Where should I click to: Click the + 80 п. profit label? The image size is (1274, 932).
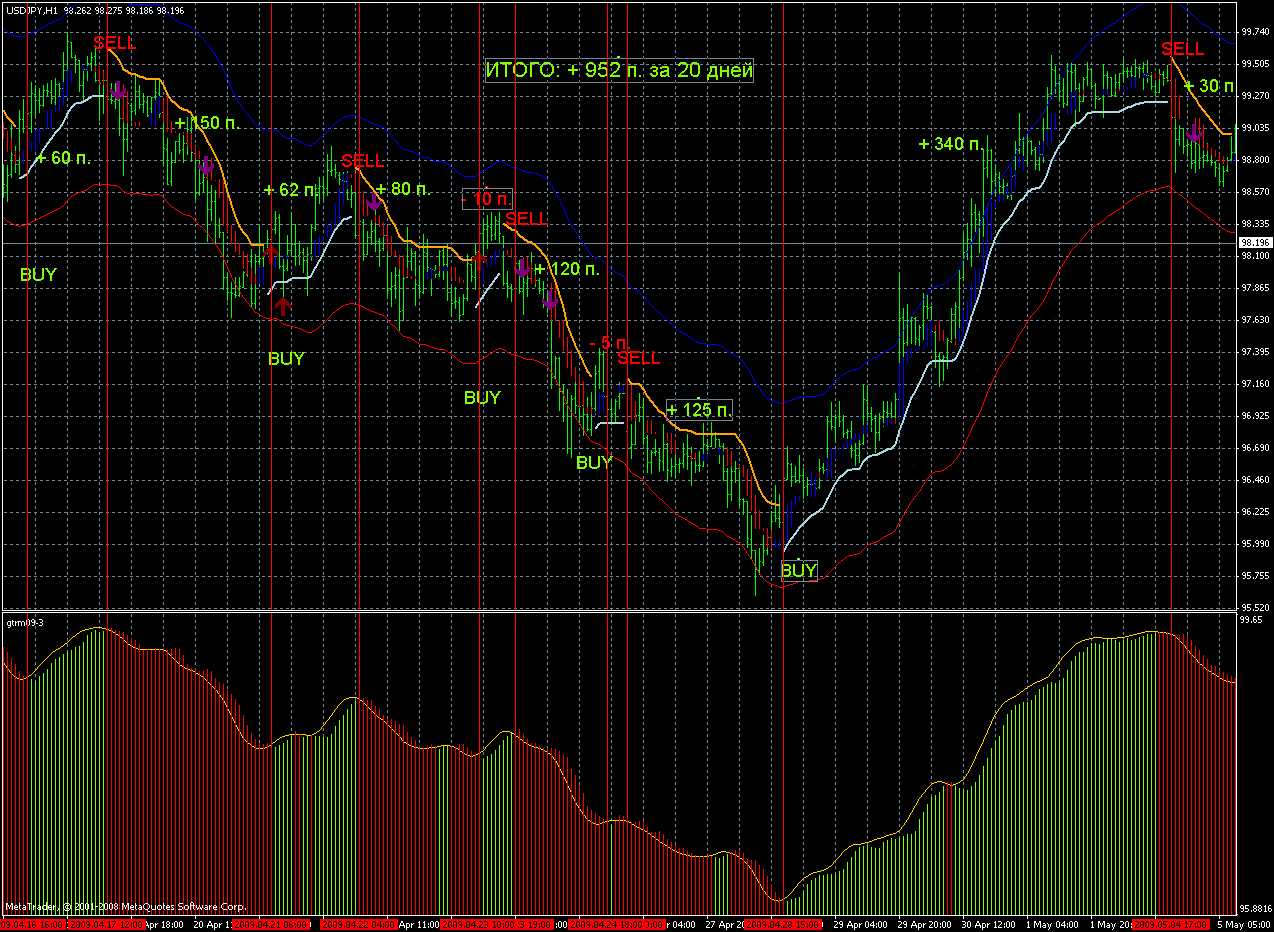click(x=403, y=188)
